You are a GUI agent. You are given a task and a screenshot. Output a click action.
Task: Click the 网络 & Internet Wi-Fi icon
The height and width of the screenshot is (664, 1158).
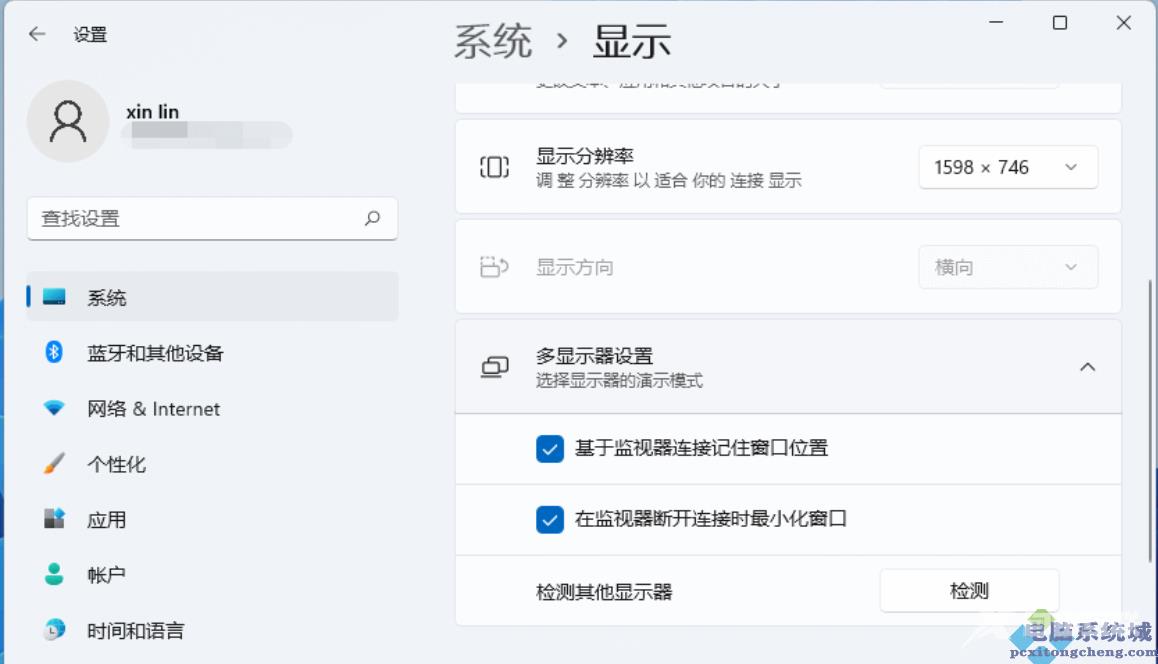pyautogui.click(x=54, y=408)
